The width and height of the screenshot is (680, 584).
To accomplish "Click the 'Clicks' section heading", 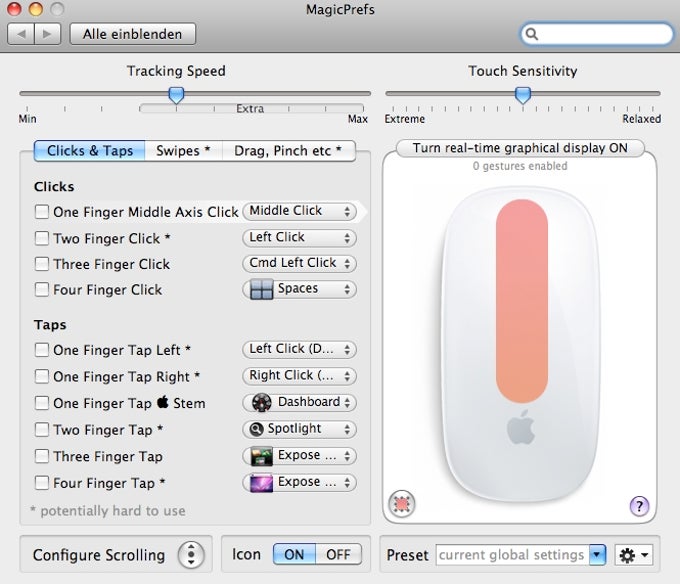I will 54,186.
